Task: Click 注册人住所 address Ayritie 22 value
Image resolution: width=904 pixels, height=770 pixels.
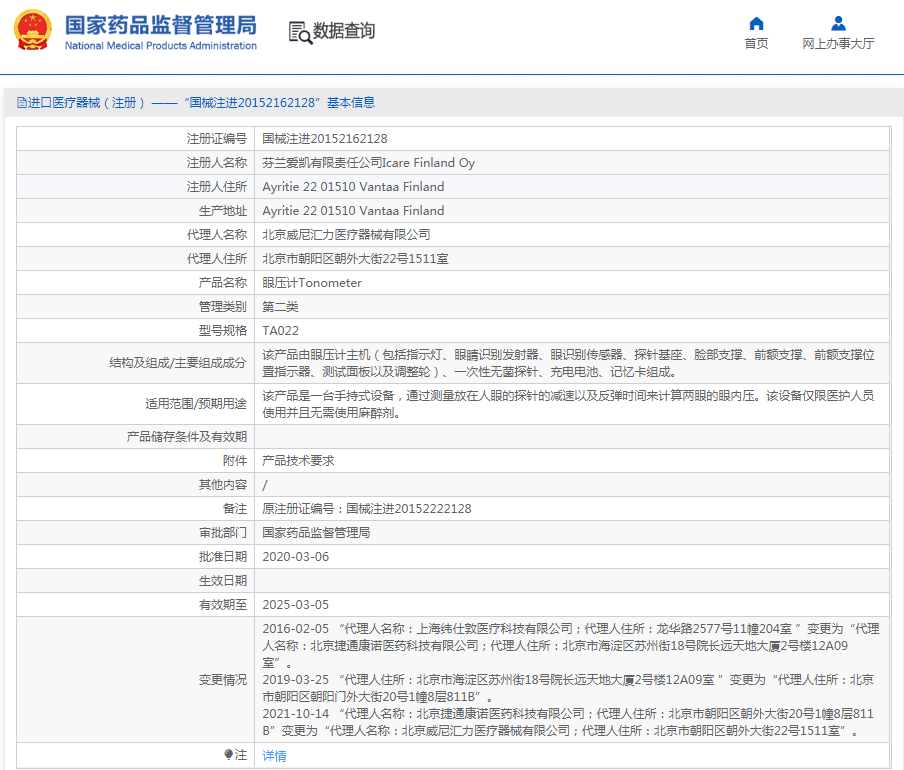Action: click(353, 187)
